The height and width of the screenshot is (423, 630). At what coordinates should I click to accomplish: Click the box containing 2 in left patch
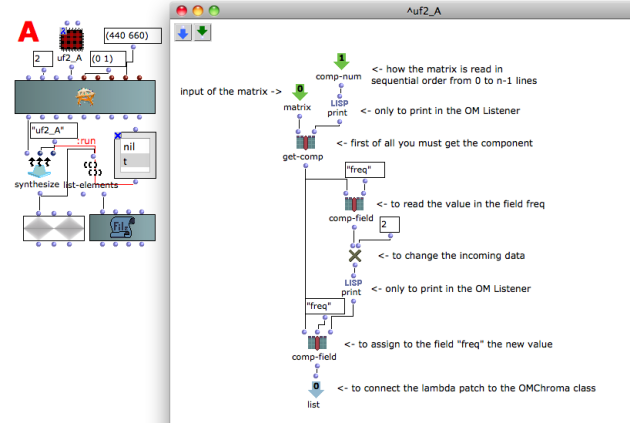43,59
